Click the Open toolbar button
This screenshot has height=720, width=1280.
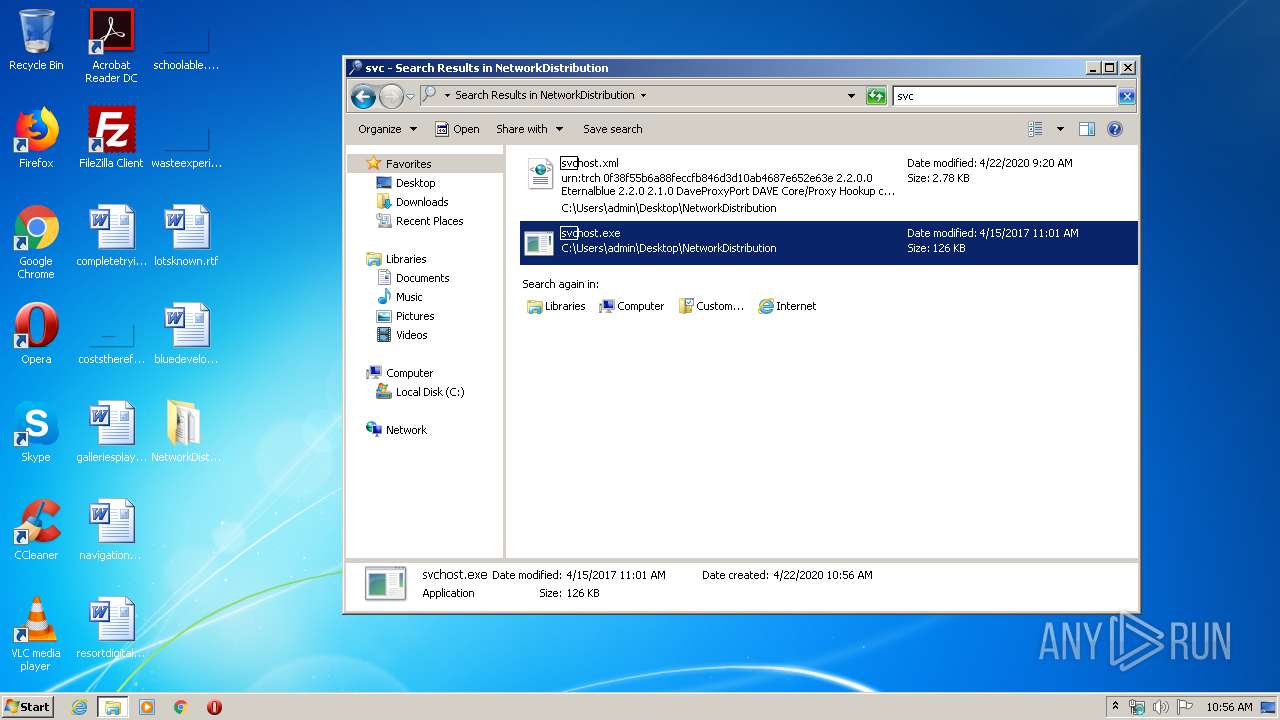(457, 129)
